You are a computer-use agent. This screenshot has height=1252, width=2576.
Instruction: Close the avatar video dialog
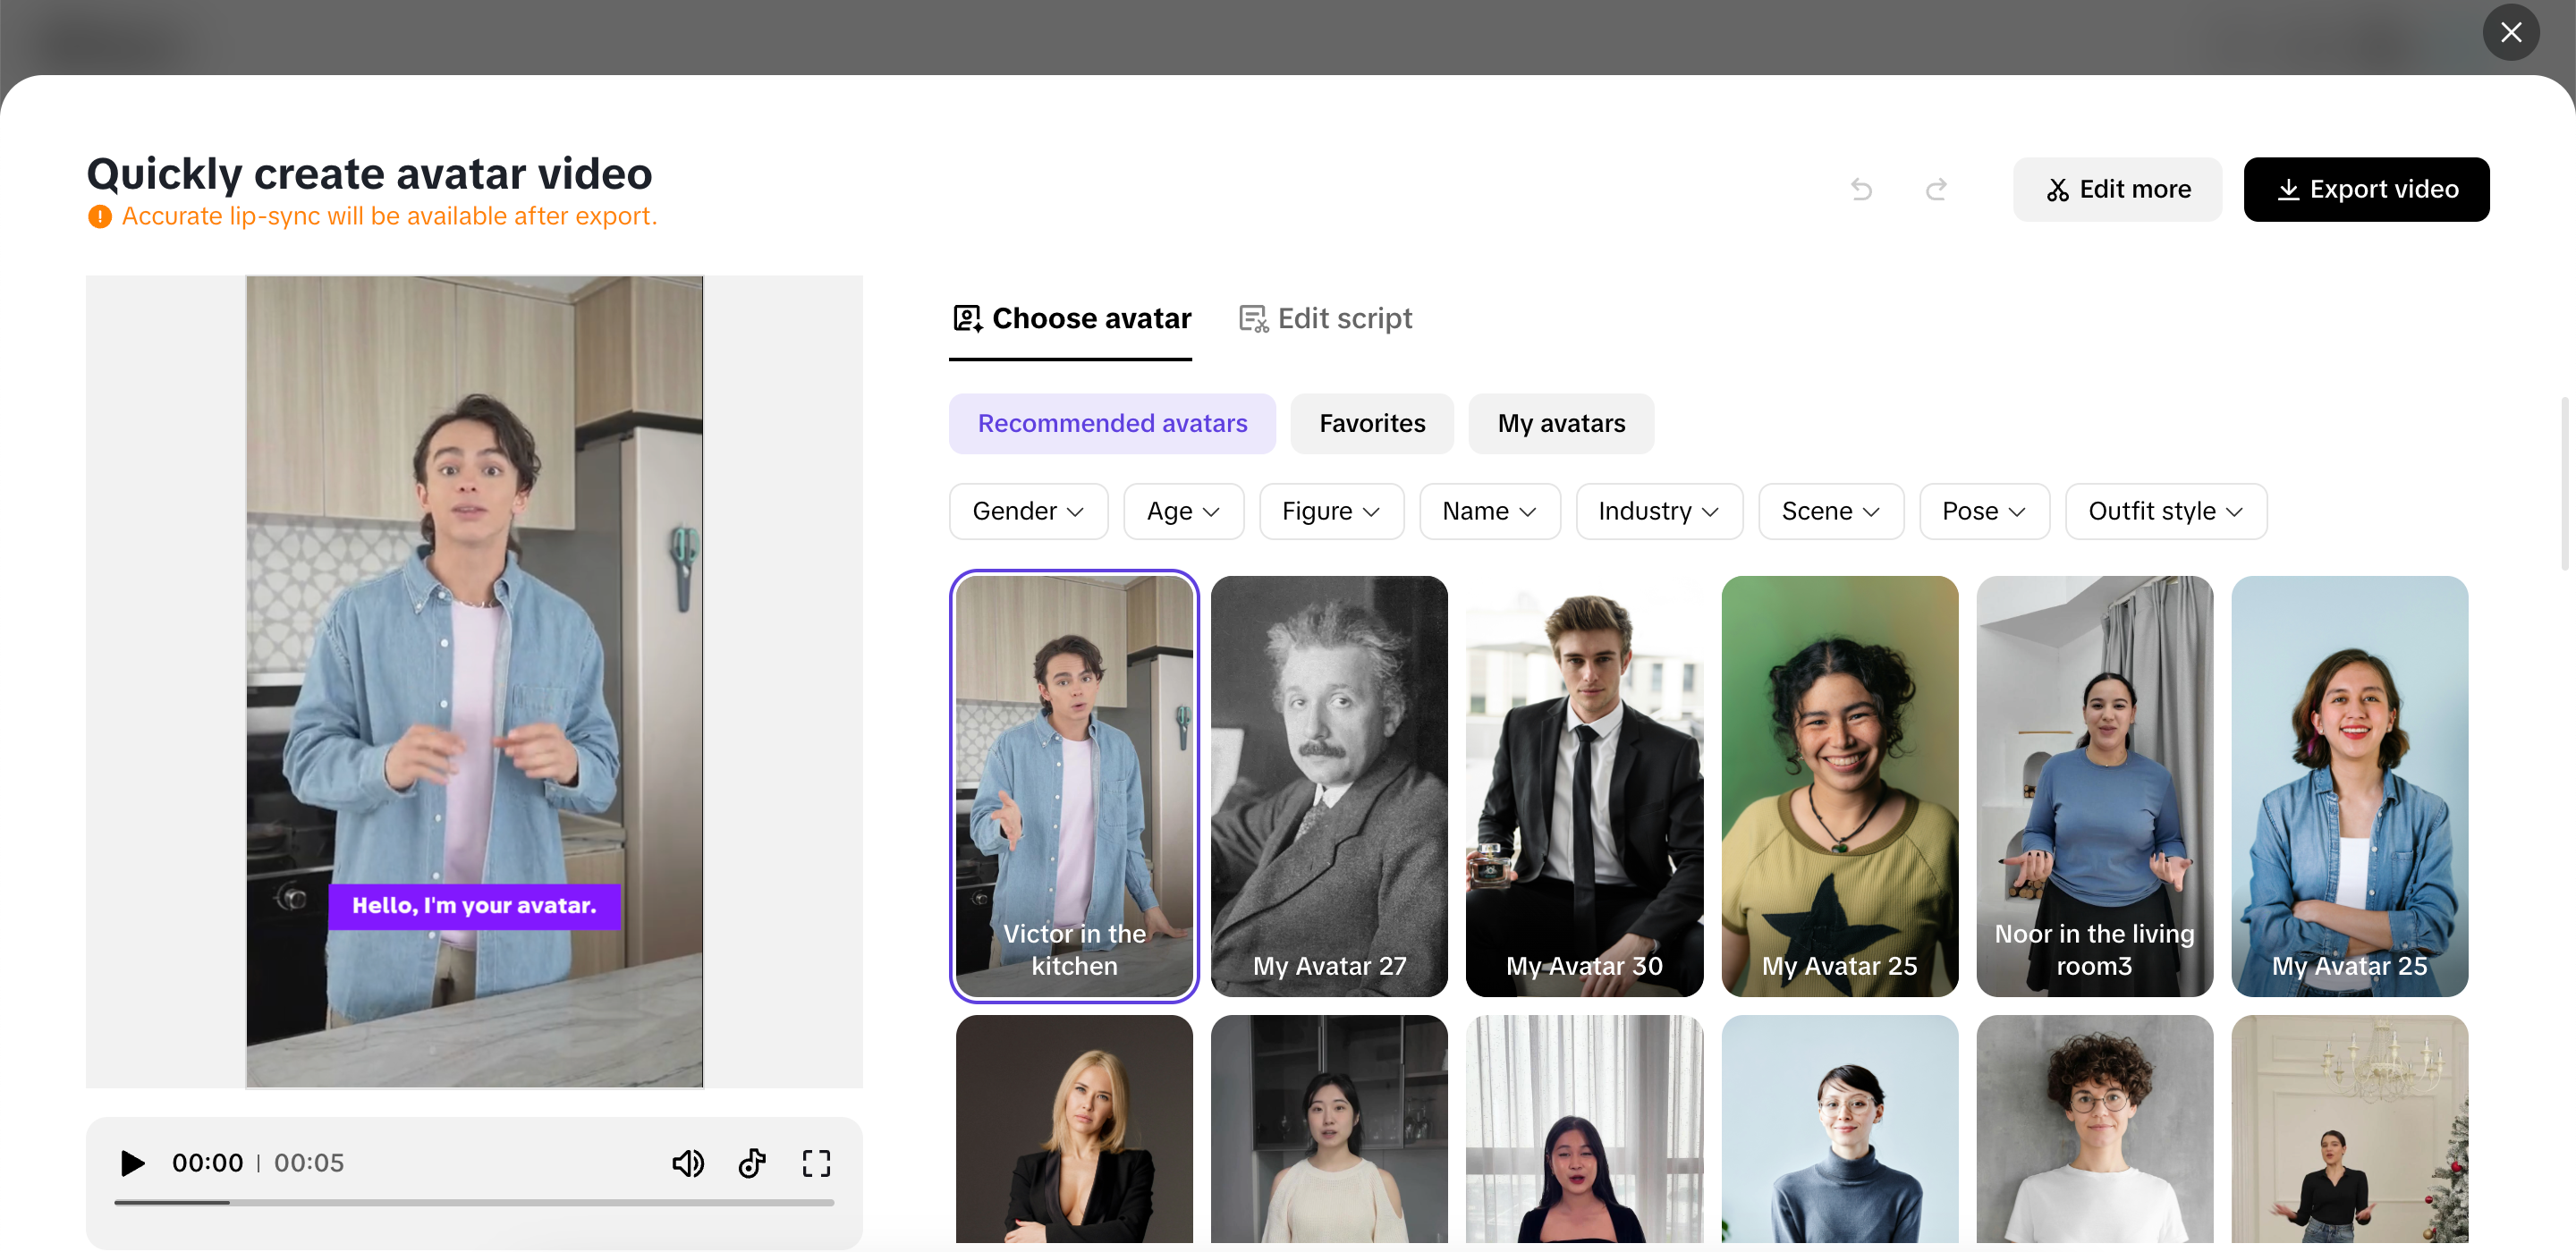click(x=2510, y=33)
